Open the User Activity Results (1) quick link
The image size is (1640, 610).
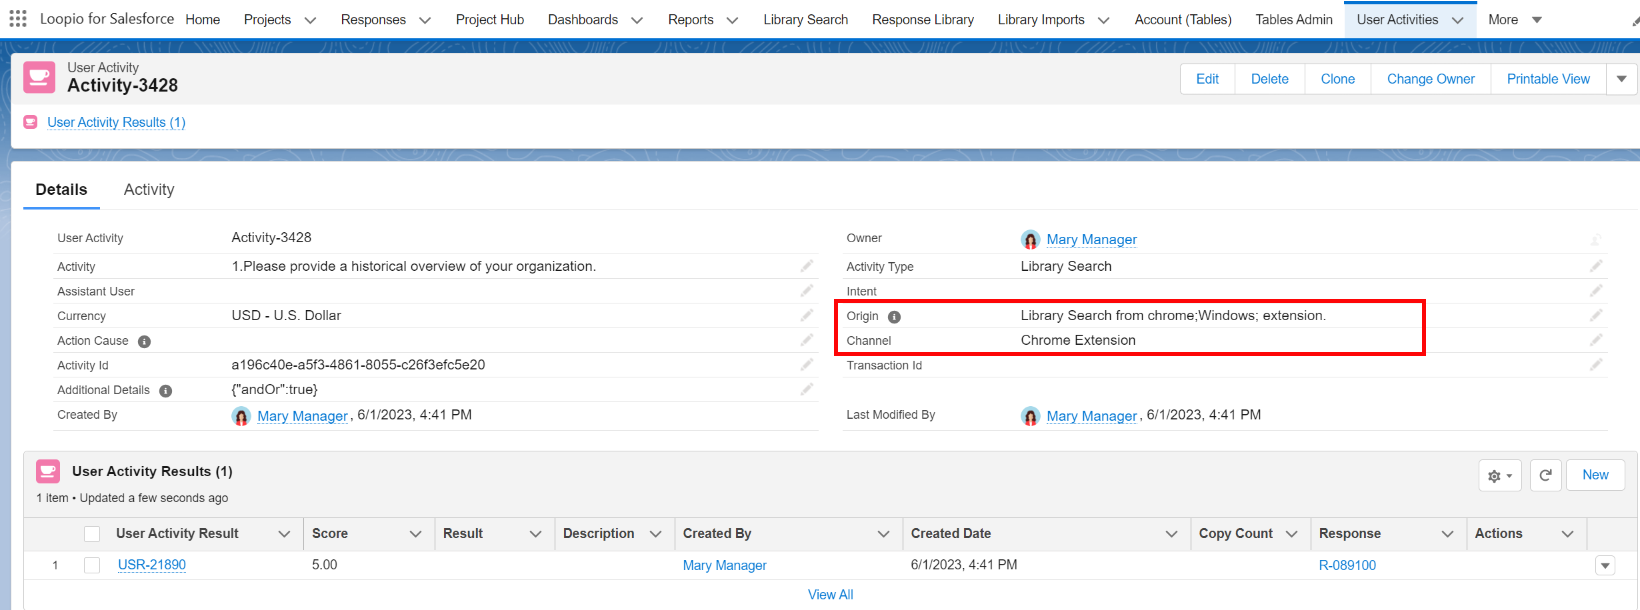pos(116,122)
